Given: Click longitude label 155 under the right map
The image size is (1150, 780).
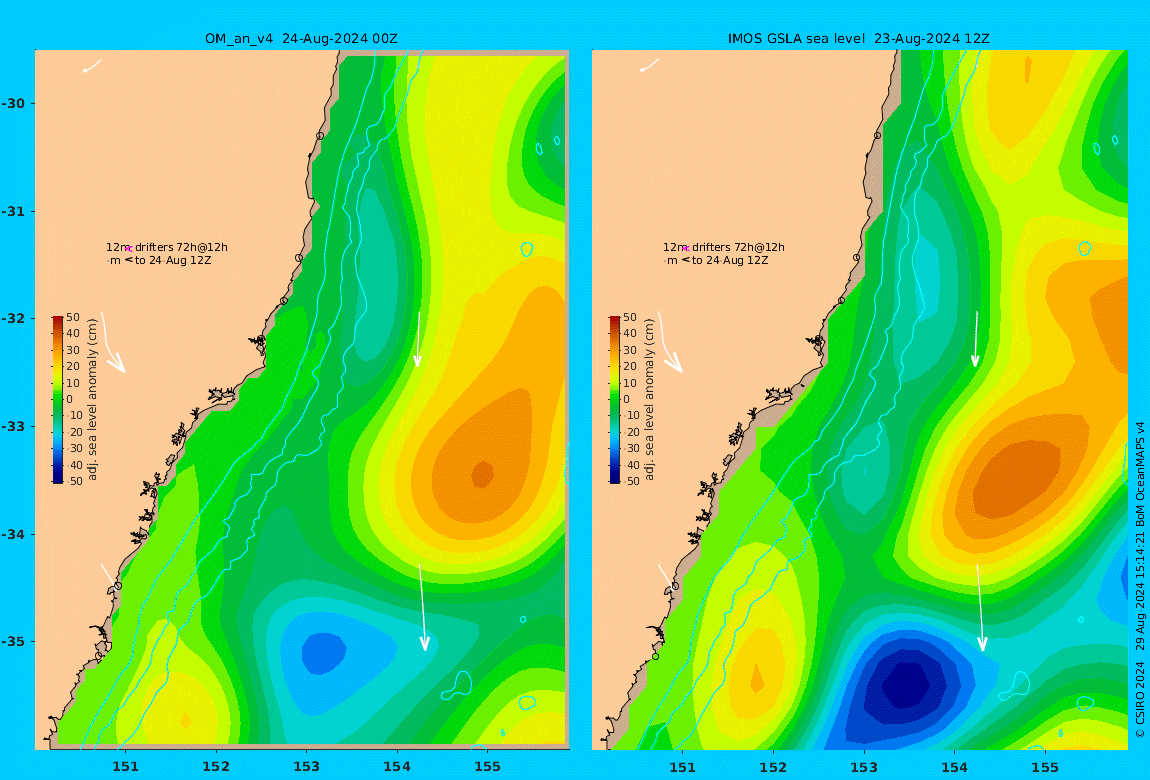Looking at the screenshot, I should coord(1045,767).
